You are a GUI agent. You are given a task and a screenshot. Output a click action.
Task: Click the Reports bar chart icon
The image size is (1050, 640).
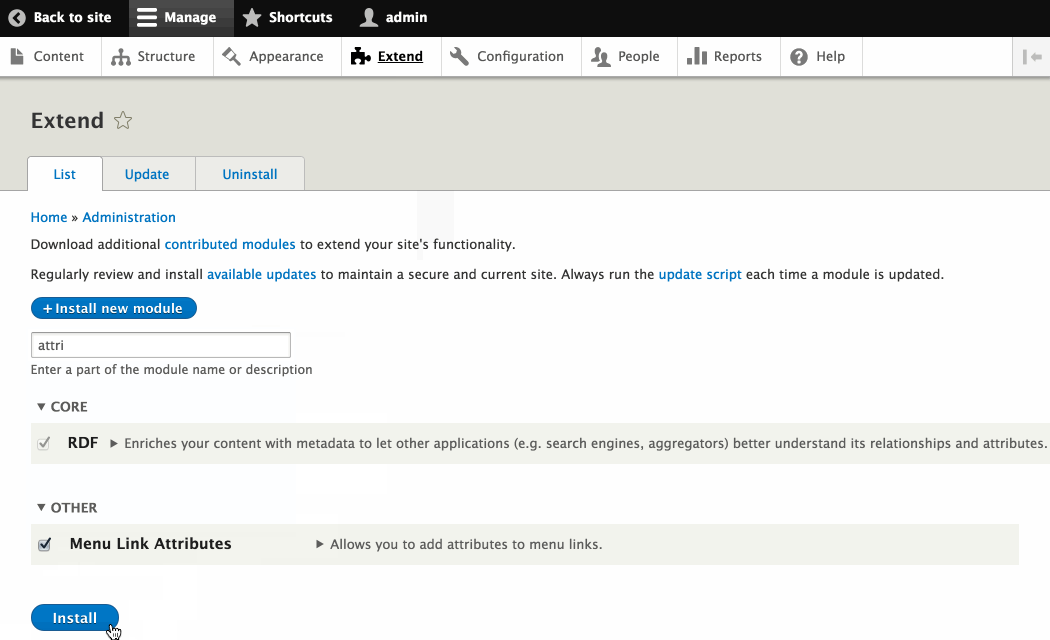pyautogui.click(x=696, y=56)
